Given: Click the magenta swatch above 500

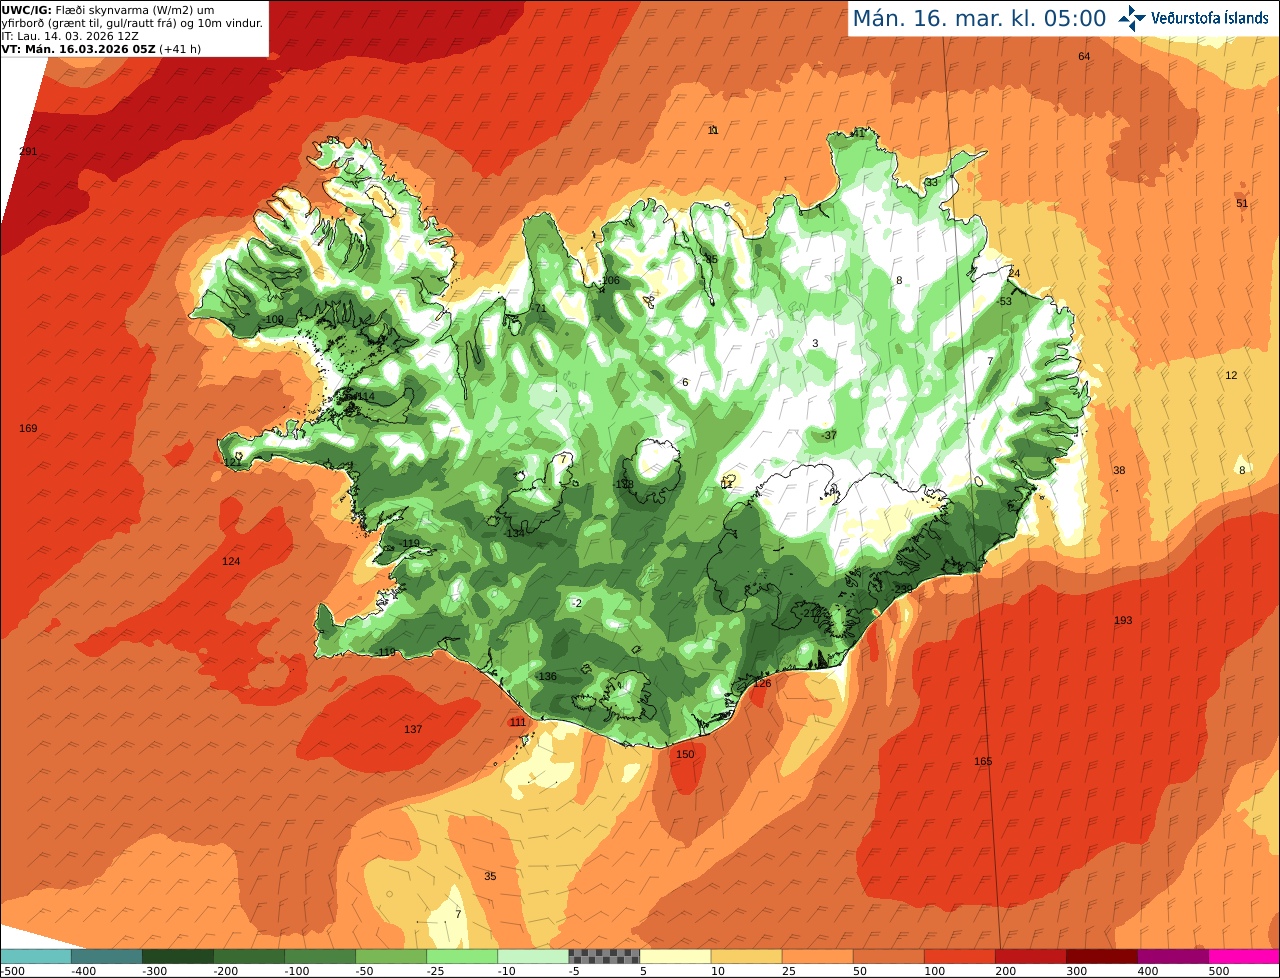Looking at the screenshot, I should point(1244,956).
